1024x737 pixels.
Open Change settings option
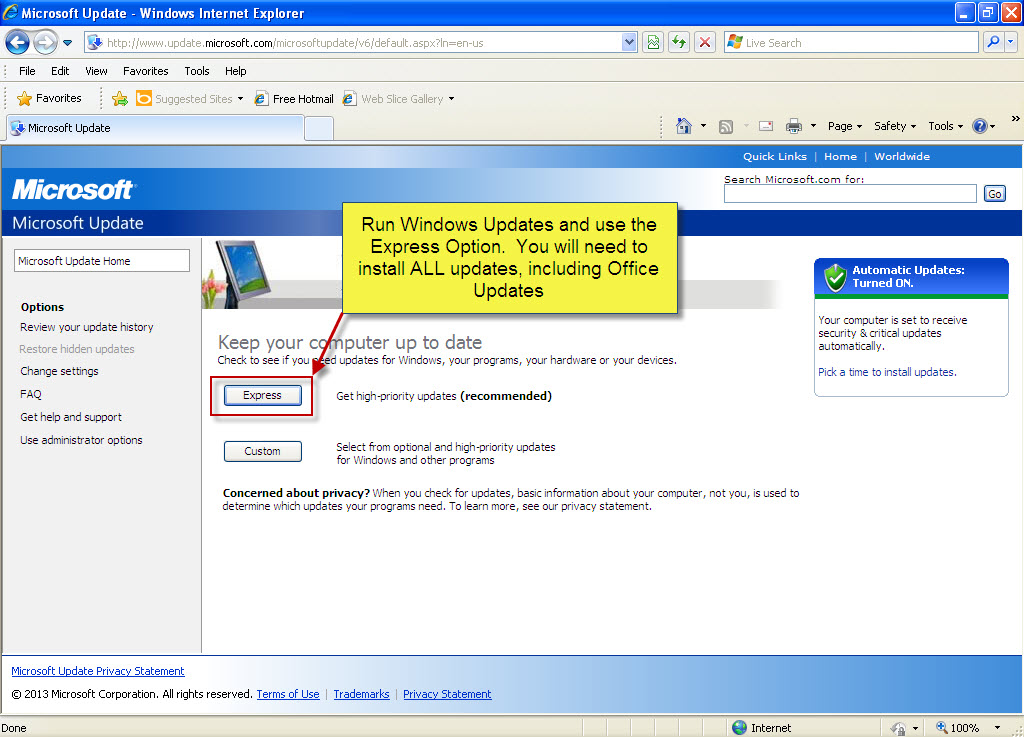point(59,371)
